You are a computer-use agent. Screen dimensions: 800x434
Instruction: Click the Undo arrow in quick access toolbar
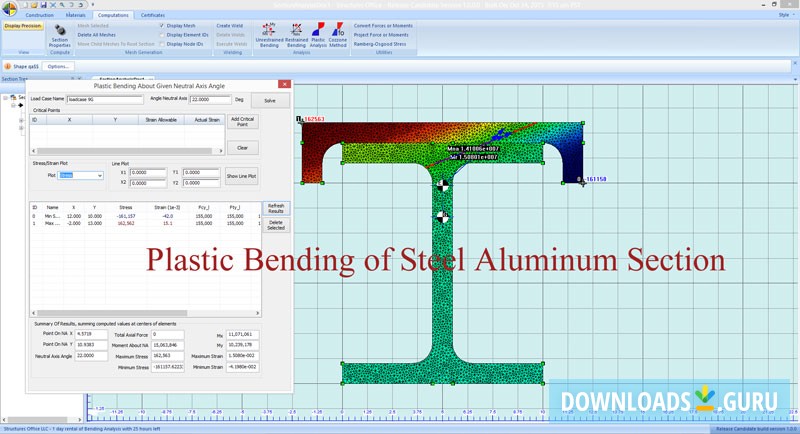(71, 5)
